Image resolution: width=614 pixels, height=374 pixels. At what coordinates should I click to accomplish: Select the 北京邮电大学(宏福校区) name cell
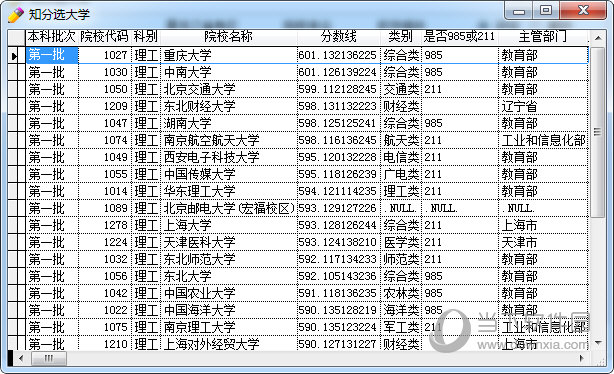tap(229, 208)
